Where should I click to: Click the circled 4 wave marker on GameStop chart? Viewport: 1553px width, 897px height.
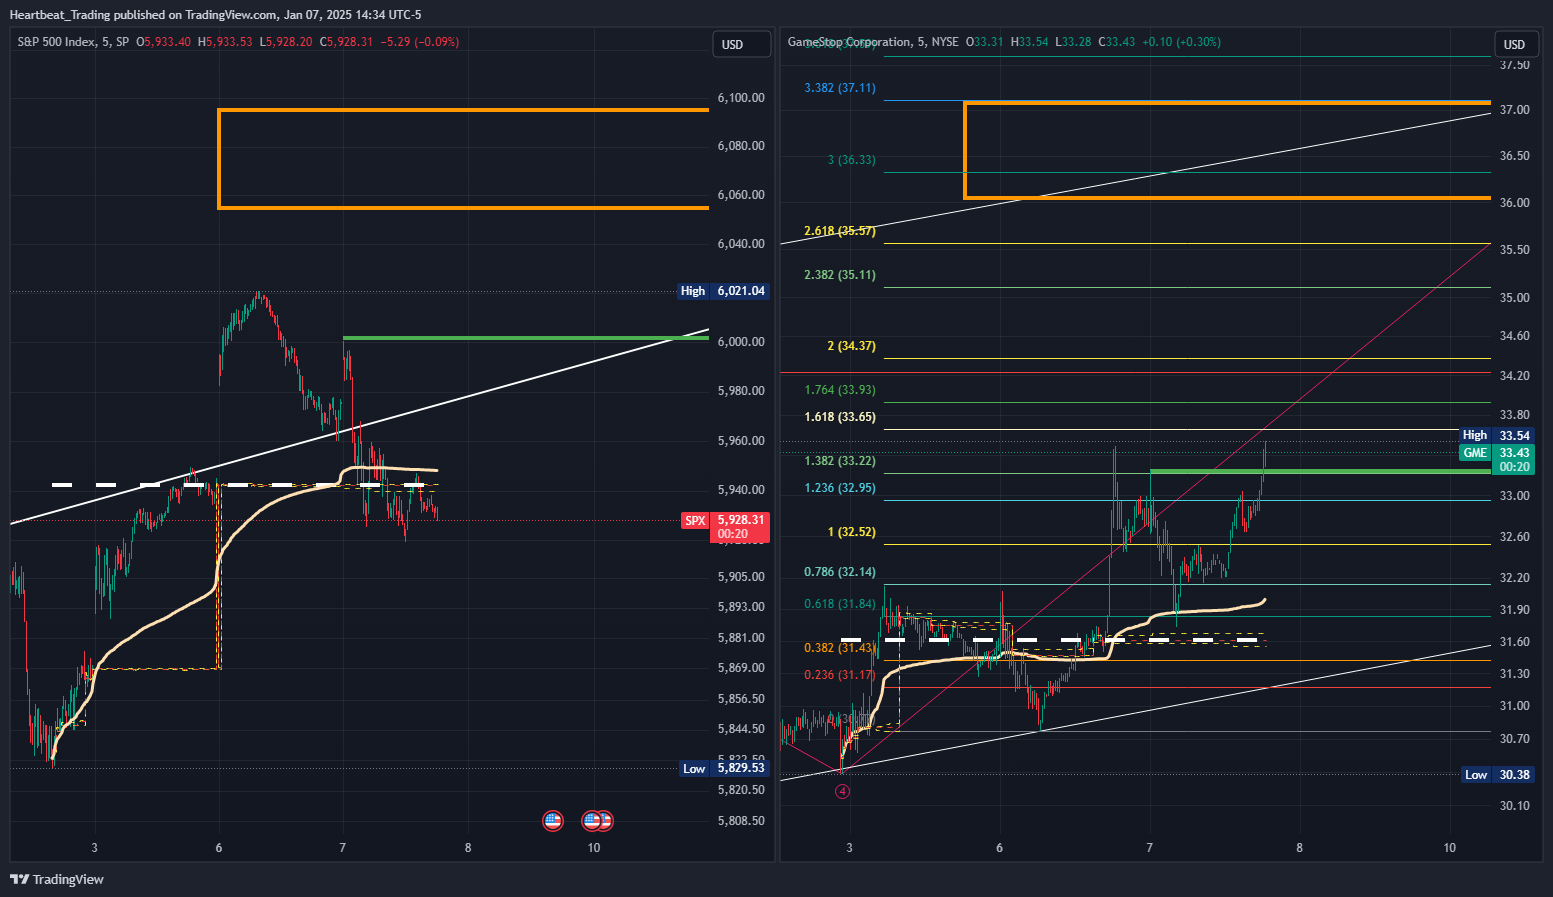pos(843,791)
